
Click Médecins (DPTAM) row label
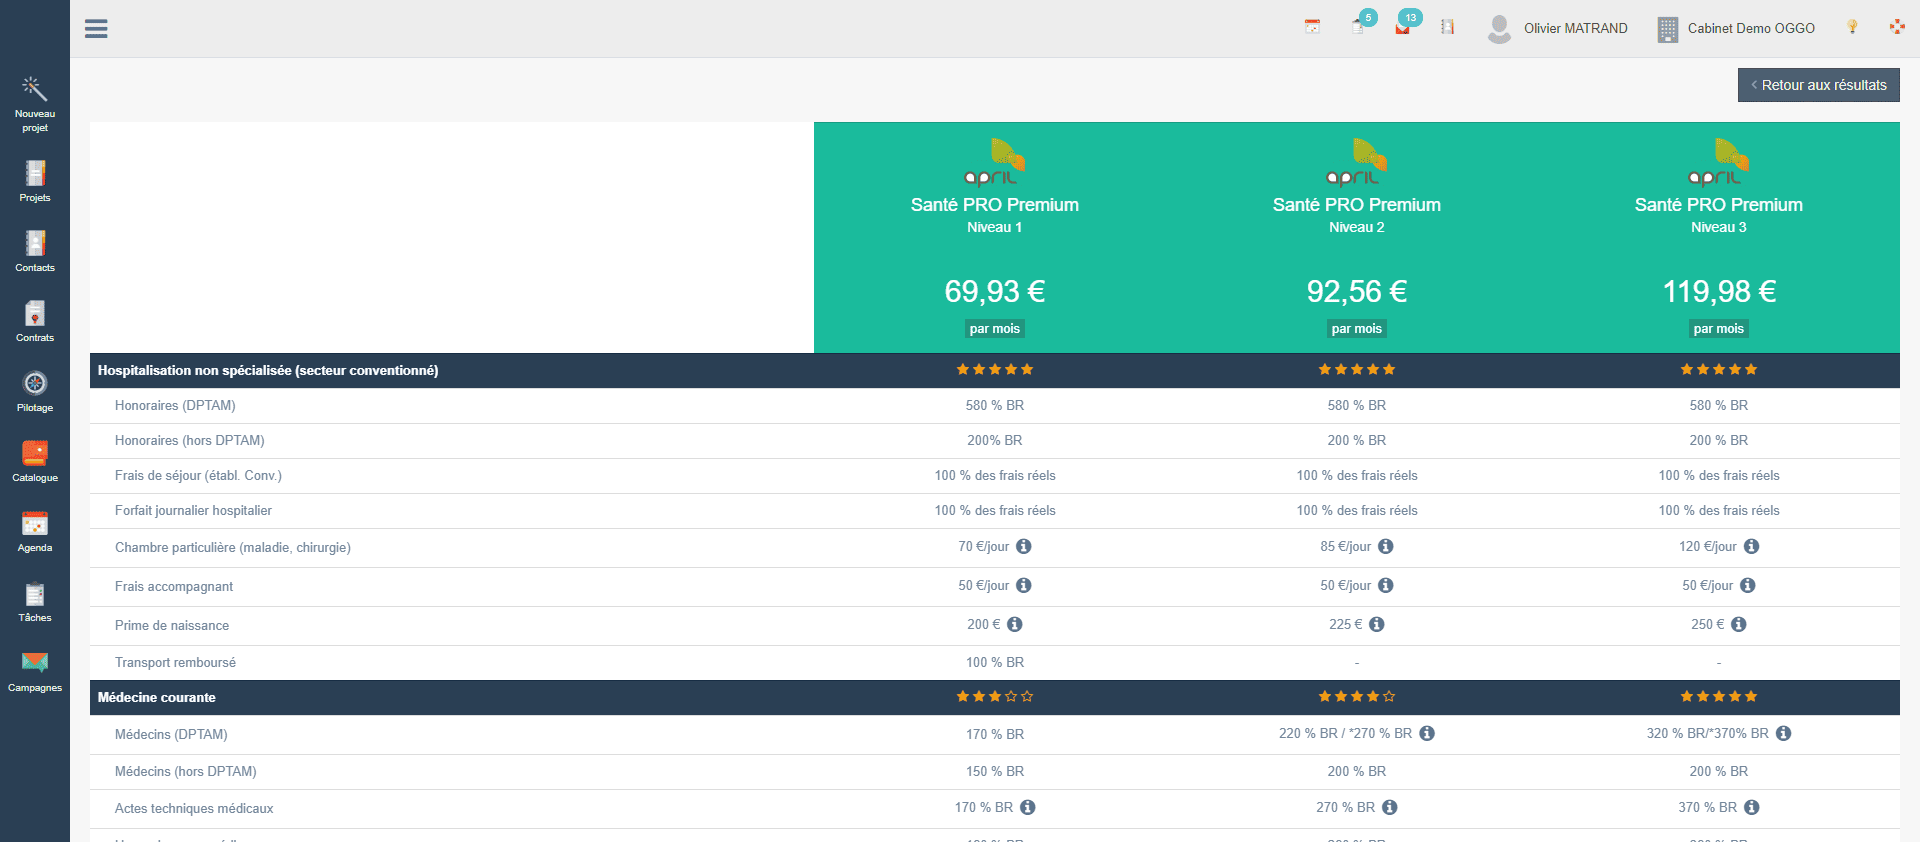(x=171, y=734)
